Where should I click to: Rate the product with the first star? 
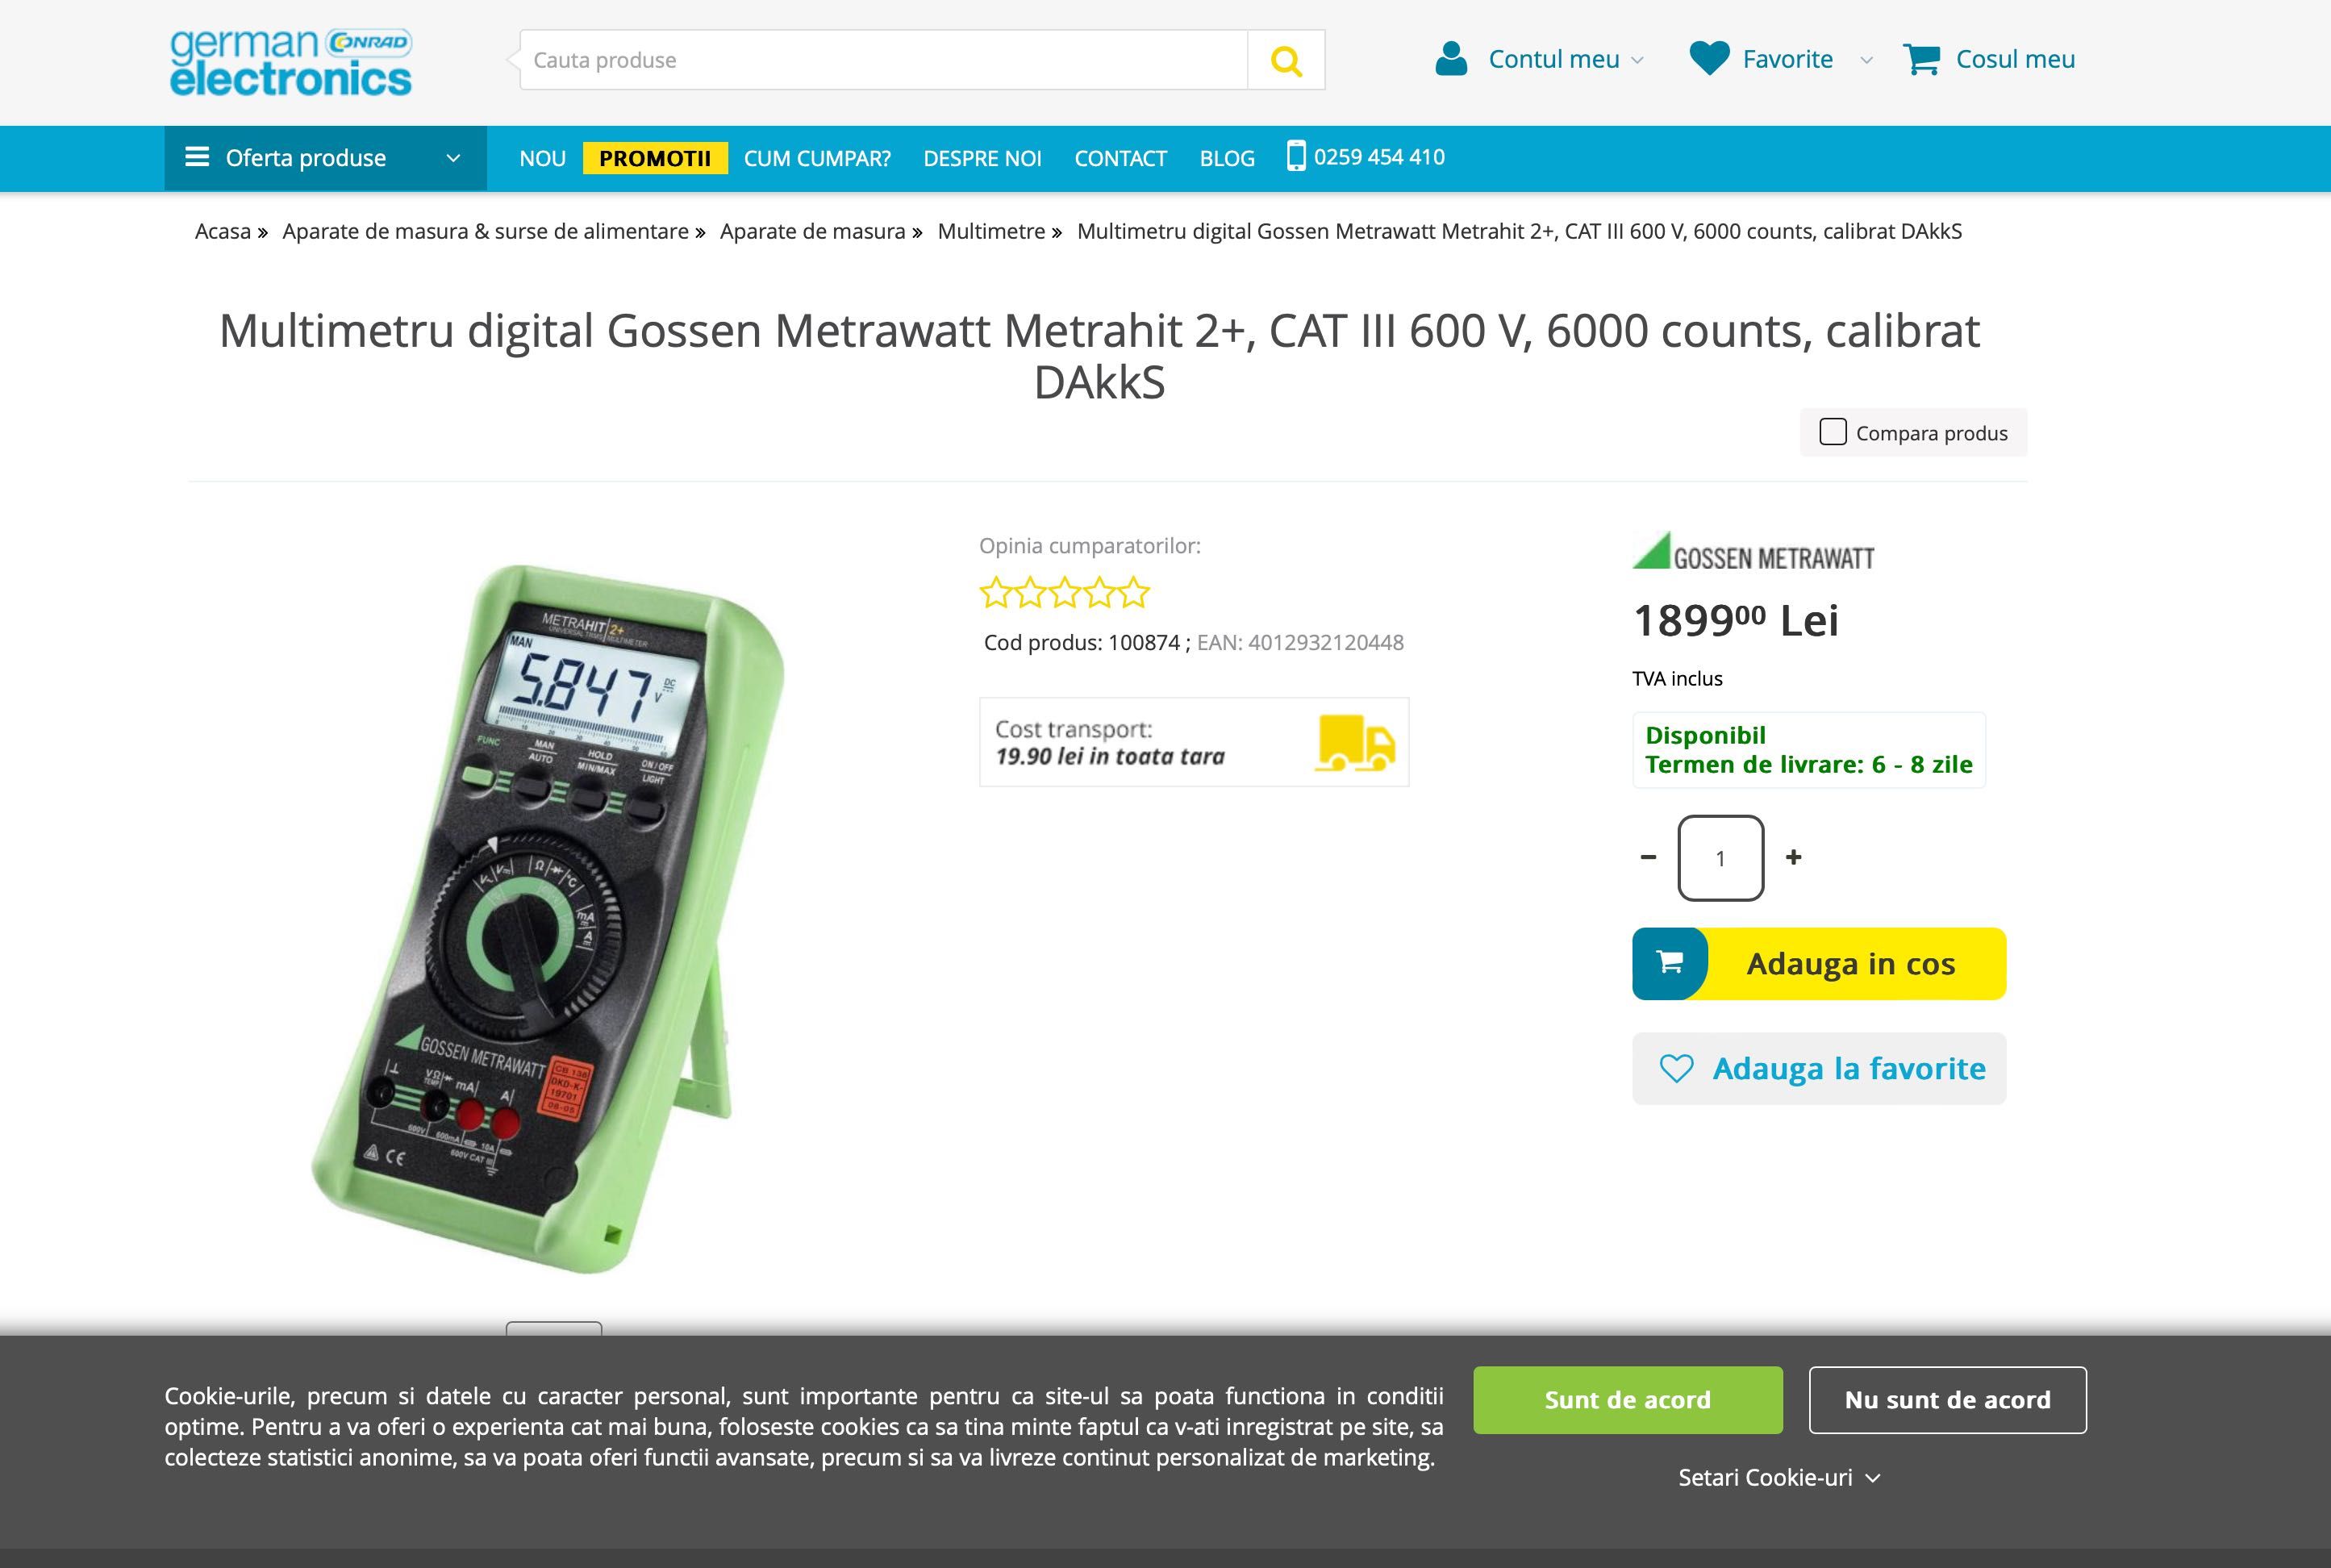coord(995,593)
